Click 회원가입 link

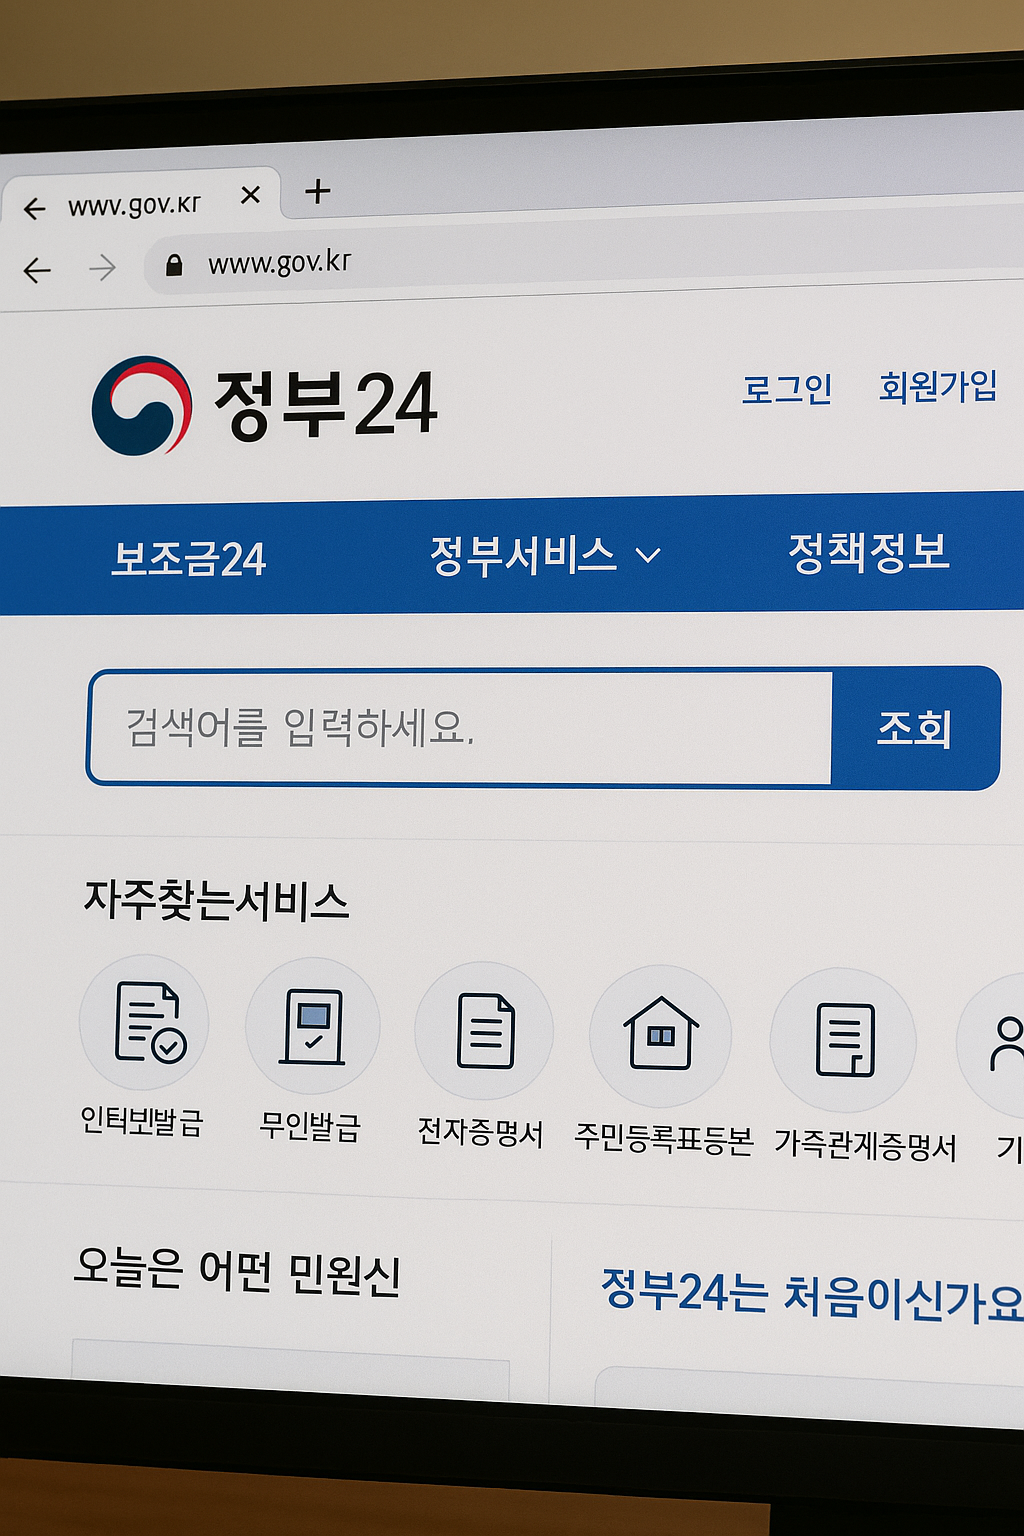pyautogui.click(x=938, y=386)
